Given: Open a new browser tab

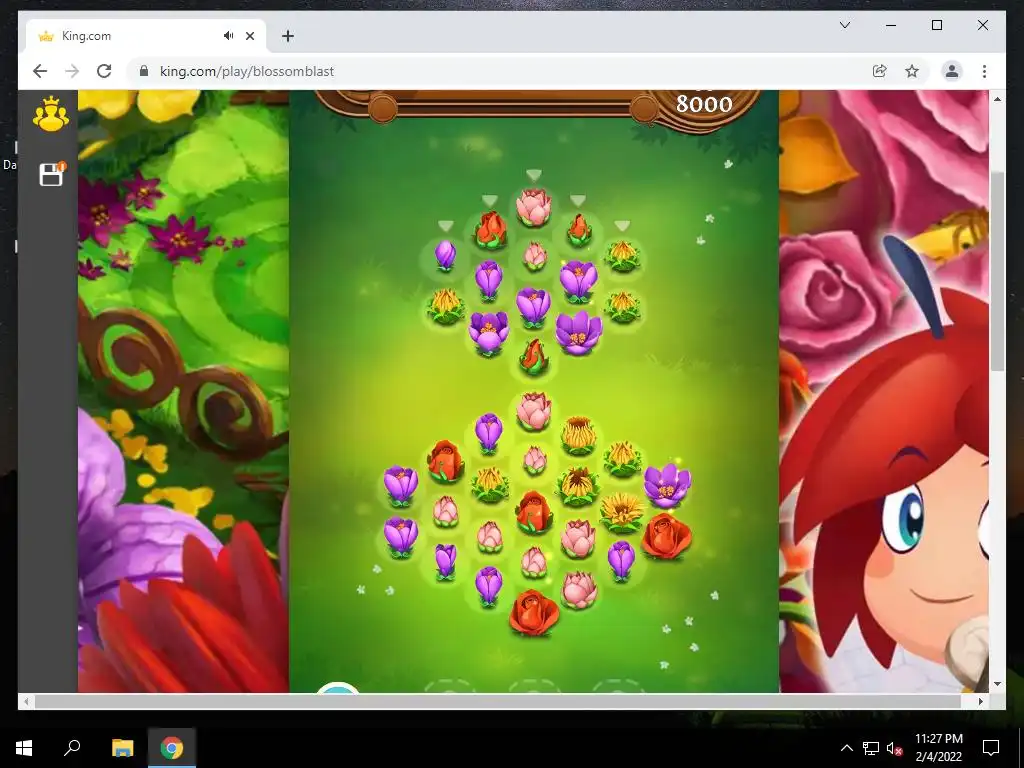Looking at the screenshot, I should pyautogui.click(x=287, y=36).
